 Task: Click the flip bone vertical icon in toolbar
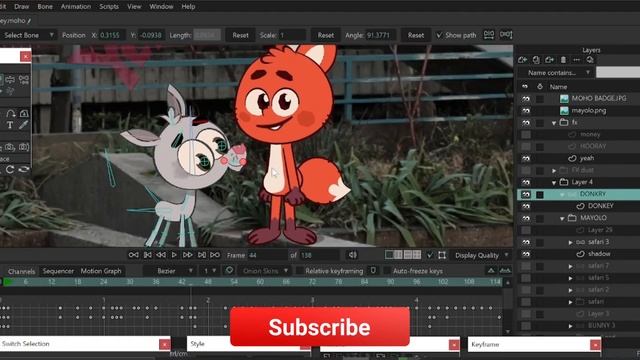[506, 35]
